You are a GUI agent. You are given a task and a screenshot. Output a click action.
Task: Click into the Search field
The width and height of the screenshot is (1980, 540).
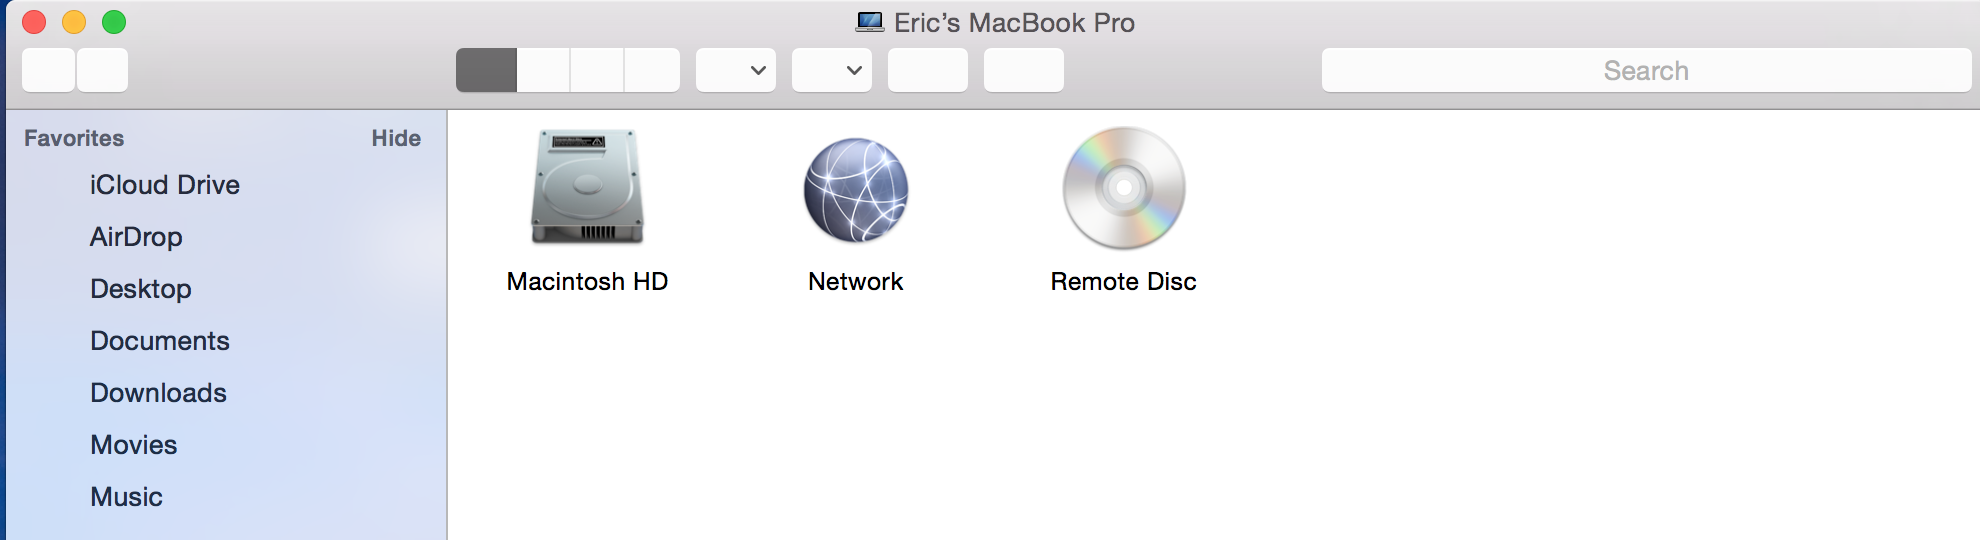click(x=1646, y=70)
